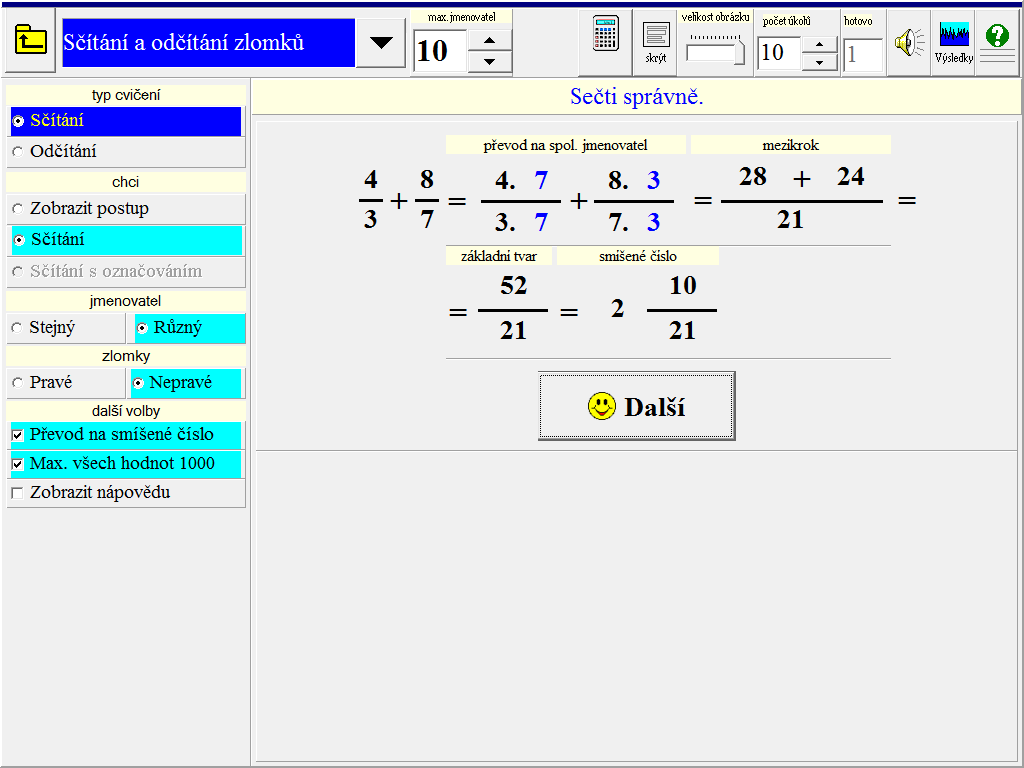This screenshot has height=768, width=1024.
Task: Click the převod na spol. jmenovatel label
Action: [566, 145]
